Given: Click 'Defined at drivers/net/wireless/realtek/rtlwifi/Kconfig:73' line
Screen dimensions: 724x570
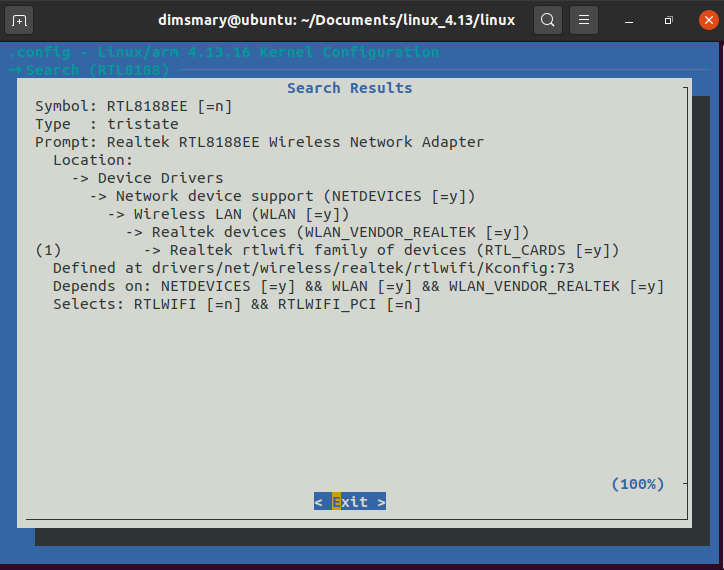Looking at the screenshot, I should click(x=314, y=268).
